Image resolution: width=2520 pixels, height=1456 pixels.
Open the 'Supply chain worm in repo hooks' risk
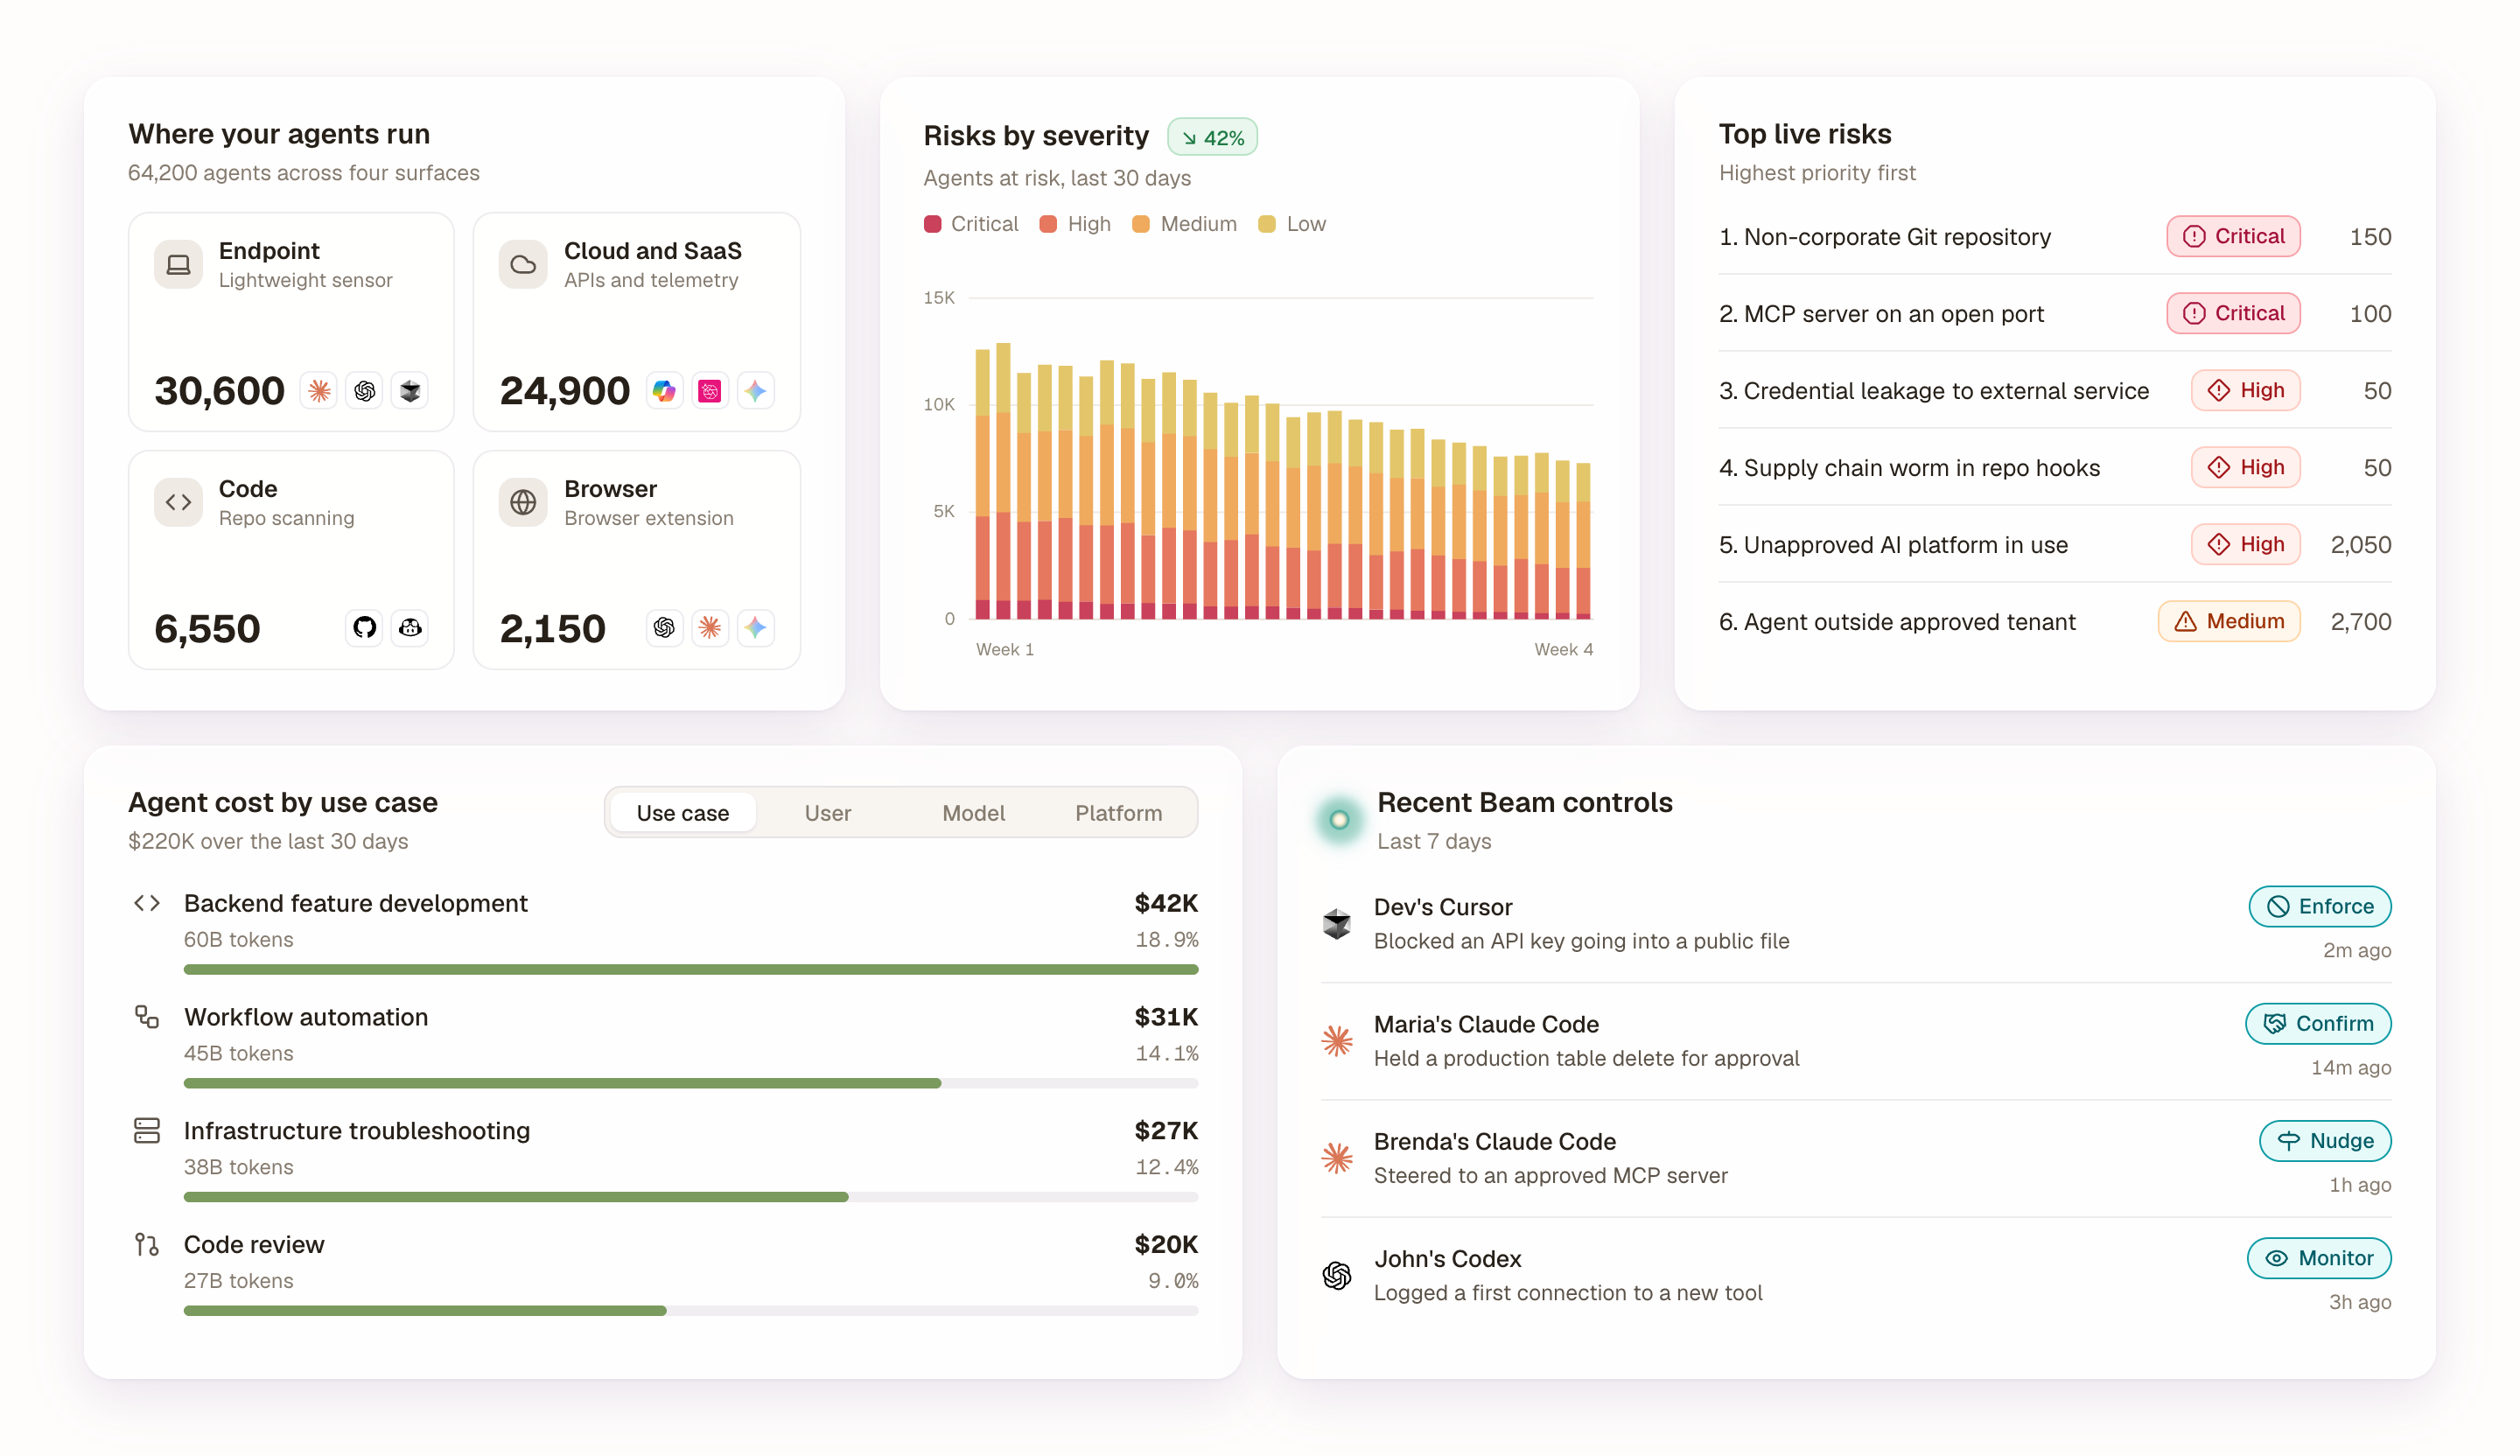pos(2056,468)
